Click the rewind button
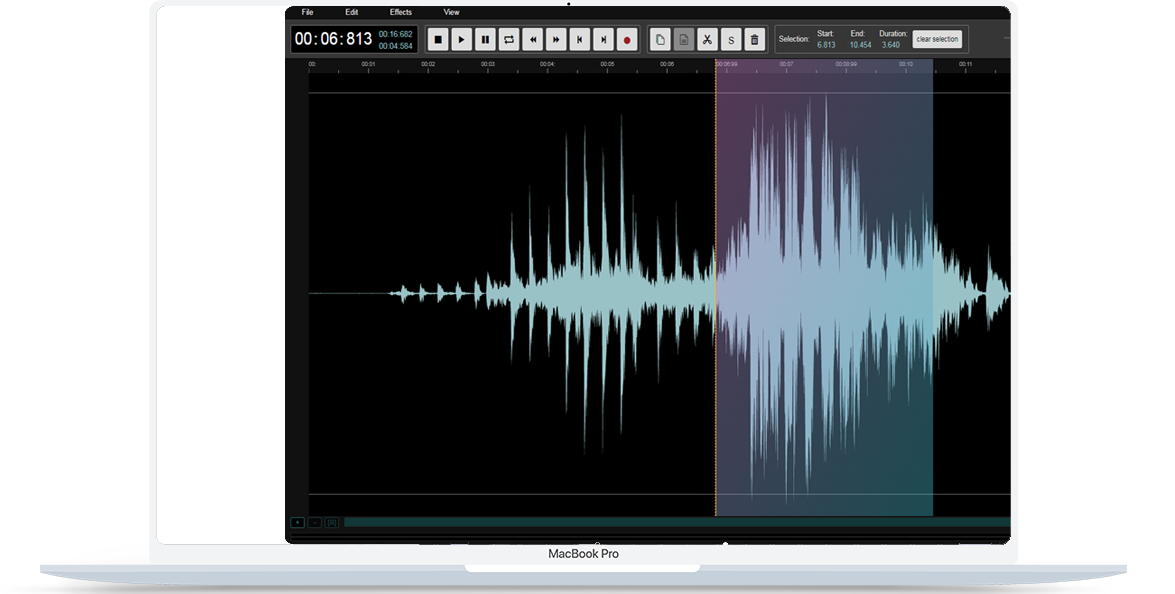This screenshot has width=1175, height=594. pyautogui.click(x=533, y=40)
